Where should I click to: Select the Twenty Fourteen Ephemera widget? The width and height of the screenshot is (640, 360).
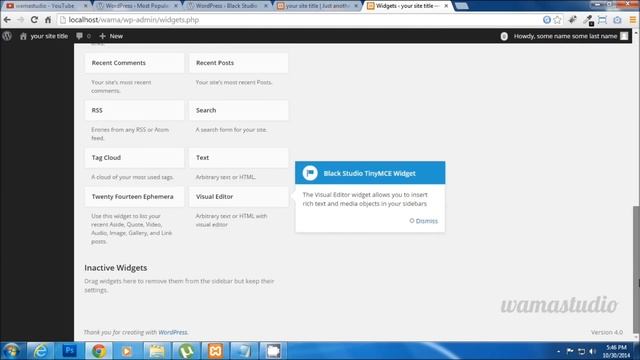click(x=134, y=197)
